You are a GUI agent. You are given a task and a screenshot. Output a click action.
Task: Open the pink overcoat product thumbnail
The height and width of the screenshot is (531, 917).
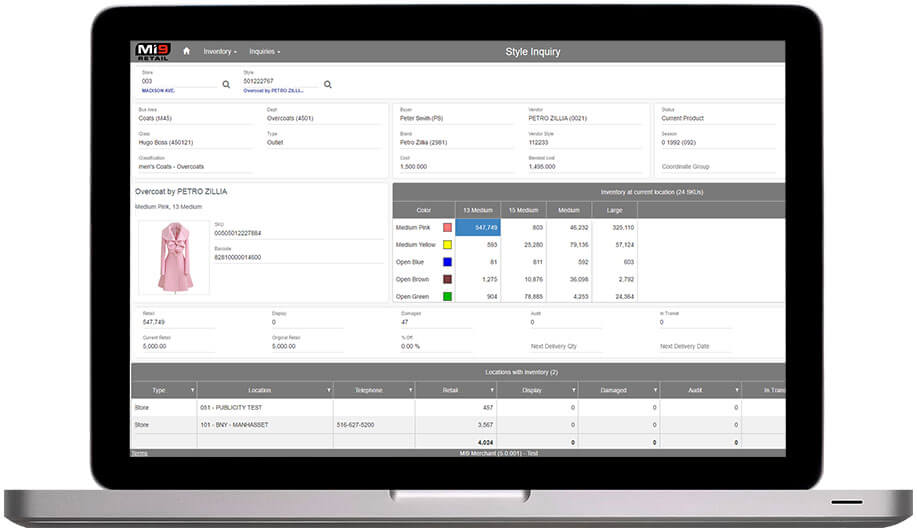tap(174, 257)
